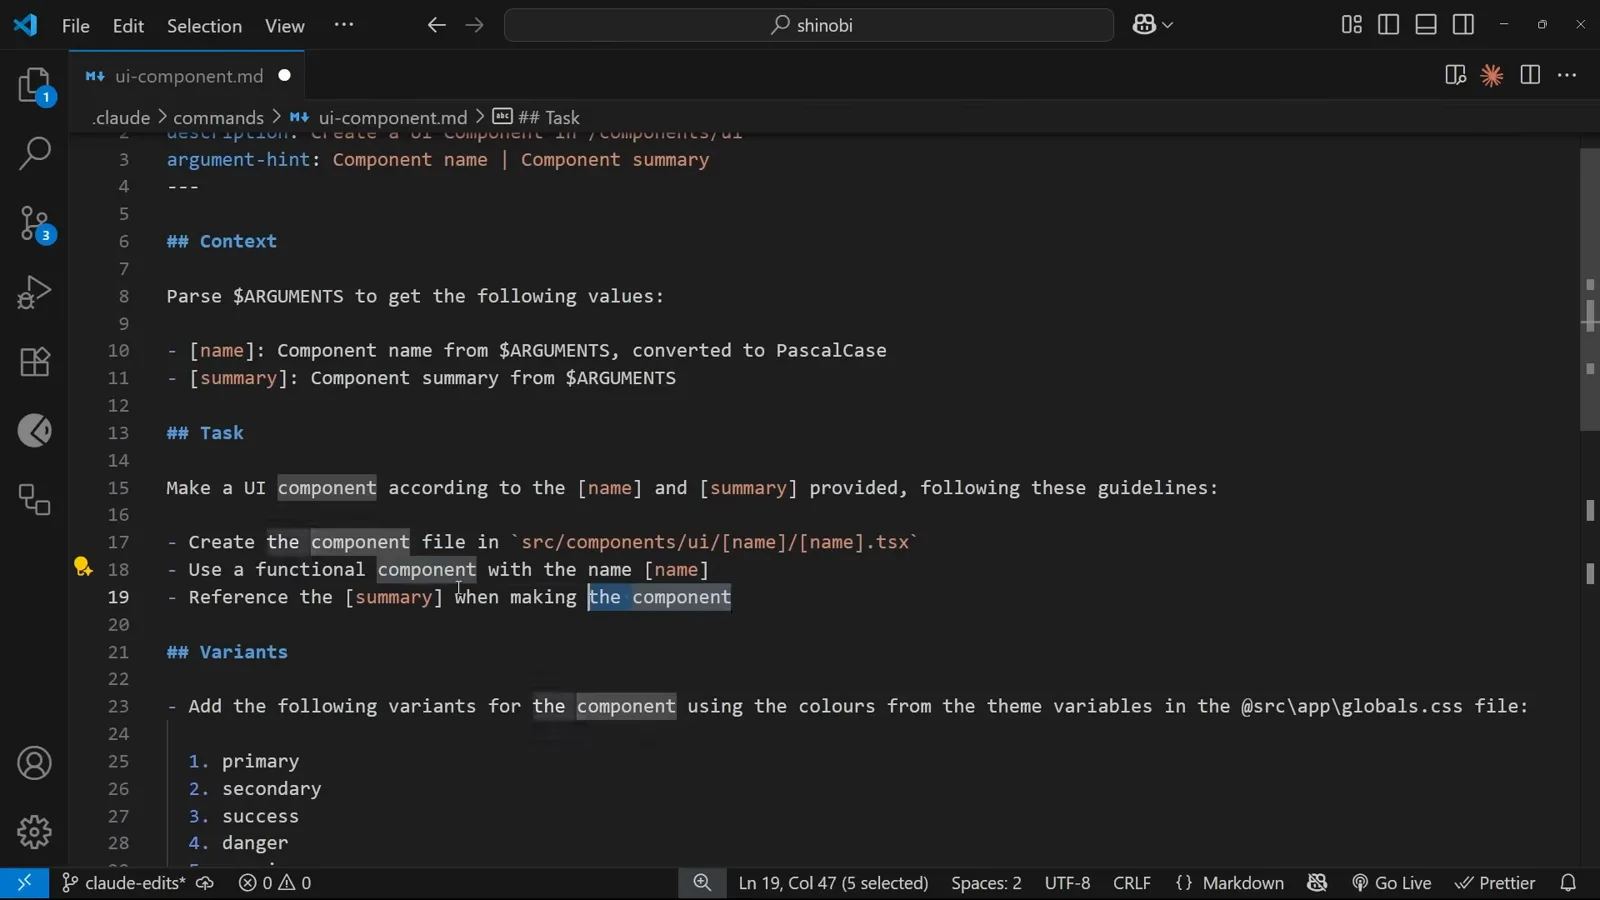Open the bottom activity bar view above Accounts

point(35,500)
